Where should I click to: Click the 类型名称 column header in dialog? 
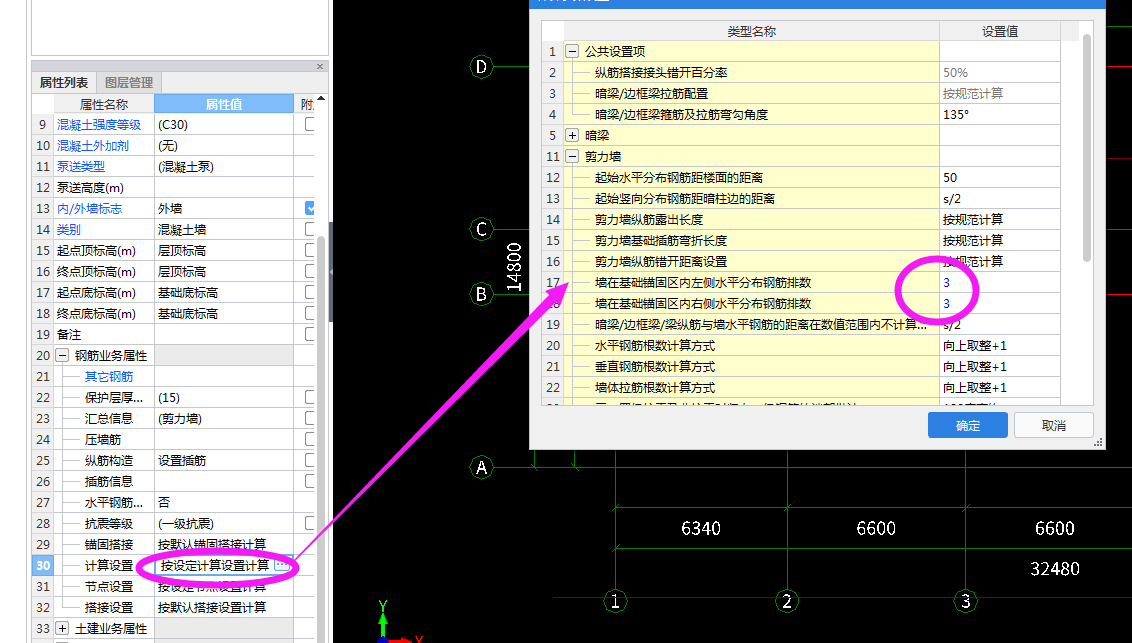(752, 32)
